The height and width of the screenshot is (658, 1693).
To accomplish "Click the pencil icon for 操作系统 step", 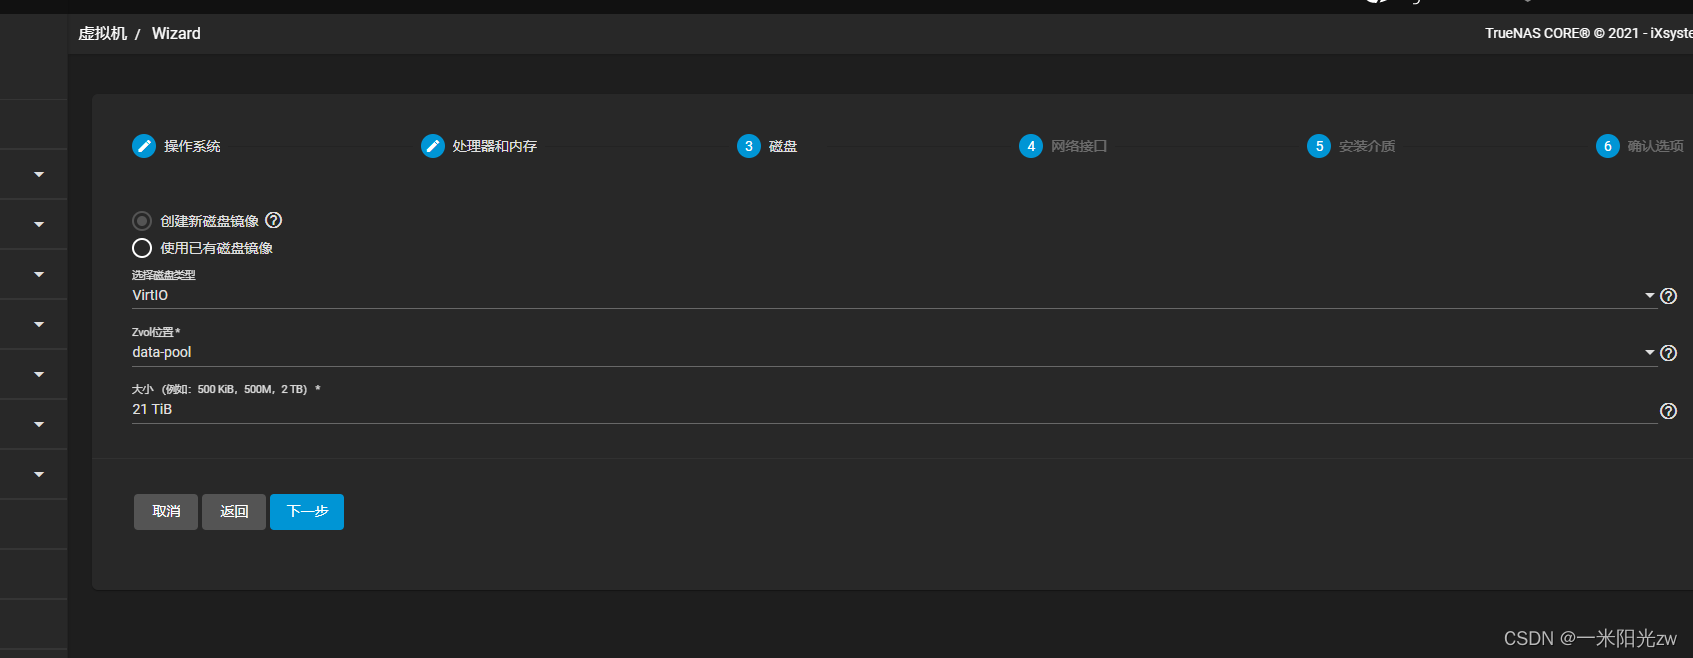I will (144, 146).
